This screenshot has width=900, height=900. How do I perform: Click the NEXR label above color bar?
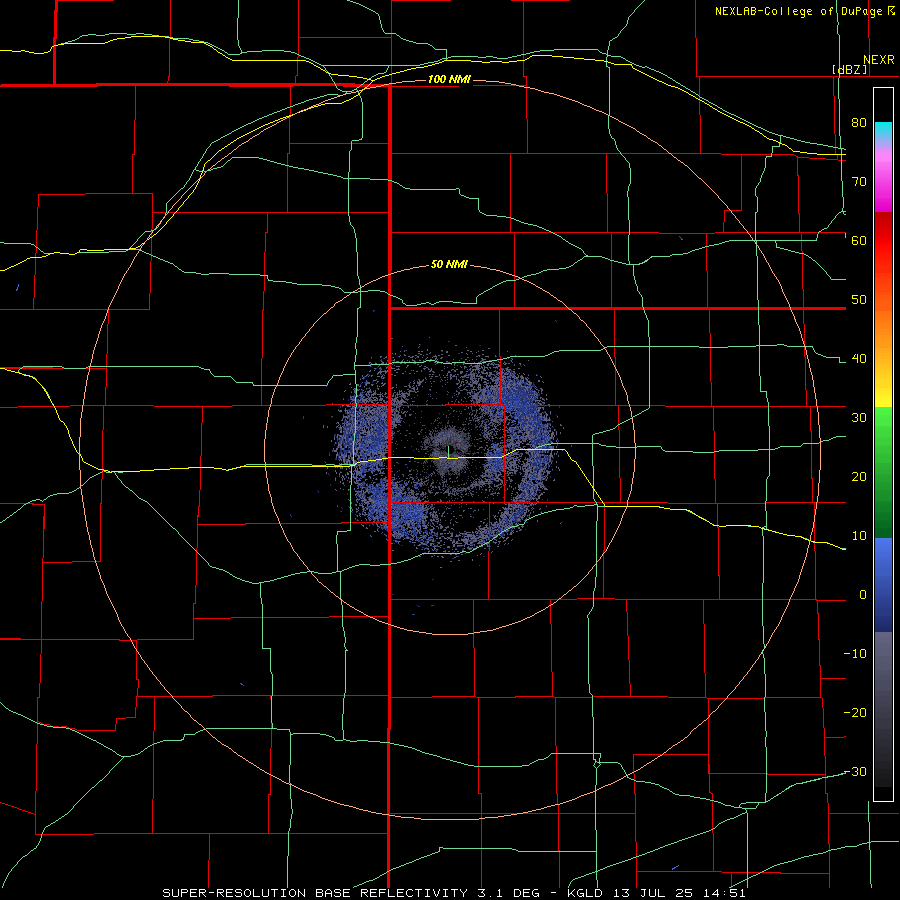click(878, 60)
